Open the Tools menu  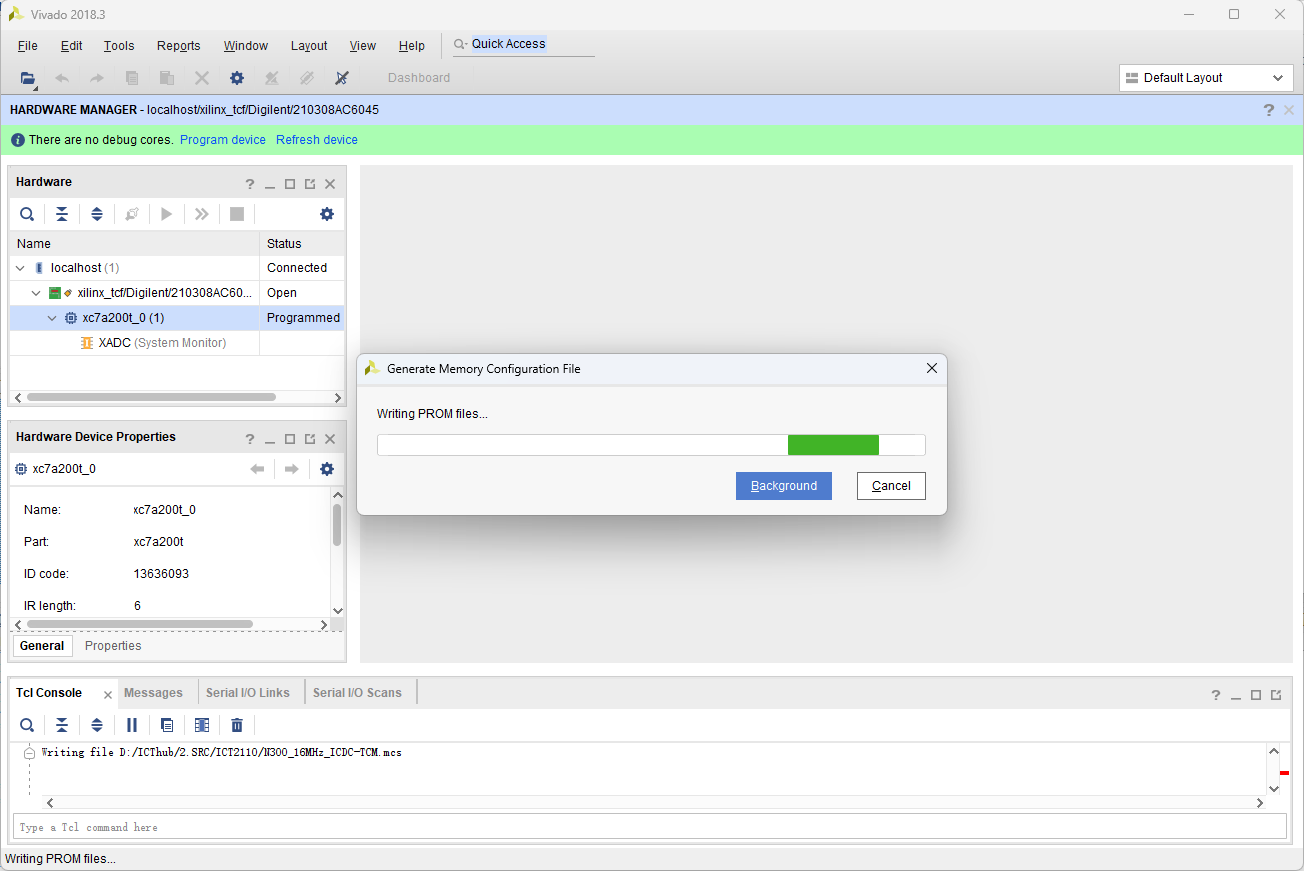tap(119, 46)
